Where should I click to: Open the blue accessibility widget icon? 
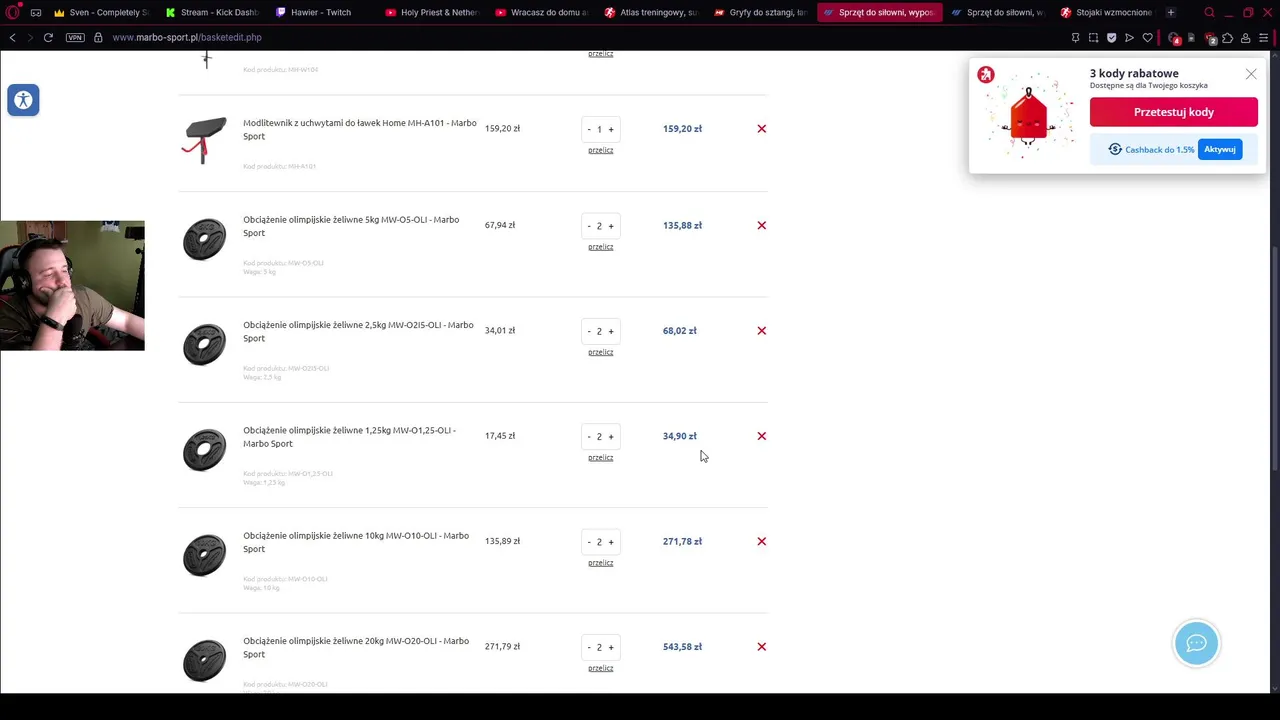click(23, 100)
